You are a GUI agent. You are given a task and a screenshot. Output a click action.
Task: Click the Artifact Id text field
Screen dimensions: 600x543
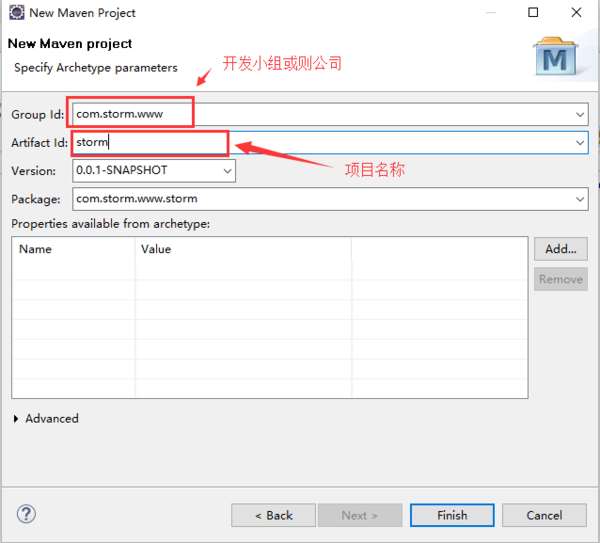(x=330, y=142)
